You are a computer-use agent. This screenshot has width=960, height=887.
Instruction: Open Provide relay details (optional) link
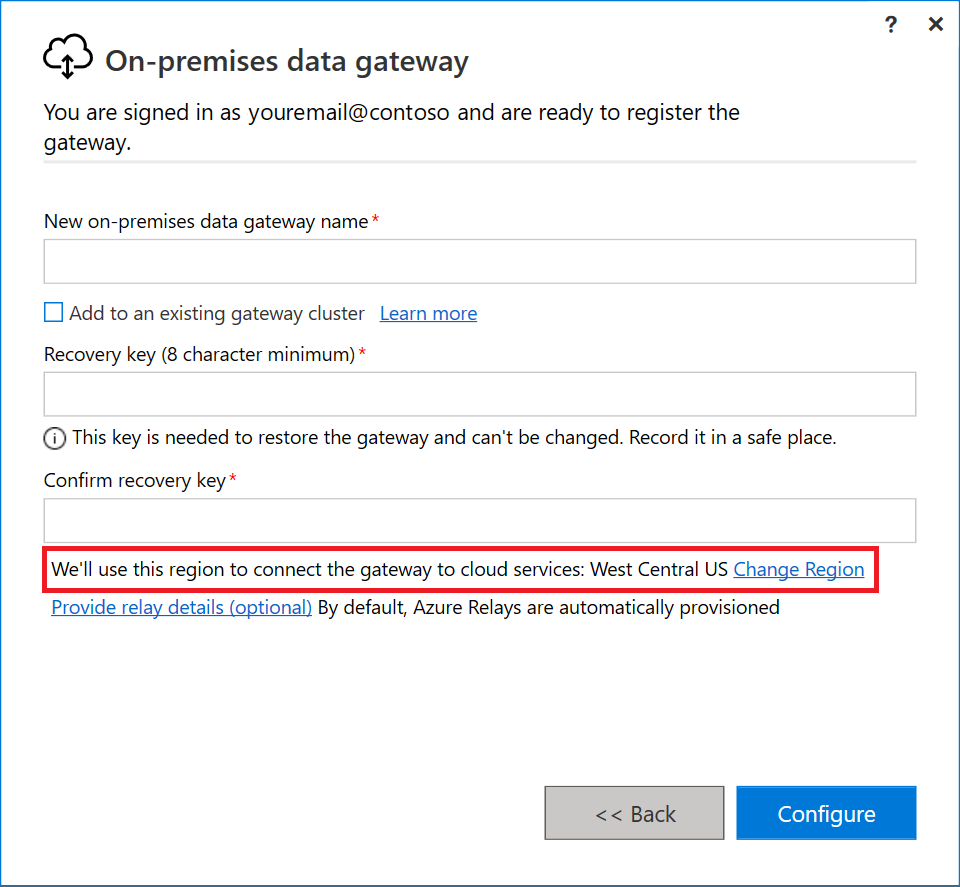[x=181, y=607]
